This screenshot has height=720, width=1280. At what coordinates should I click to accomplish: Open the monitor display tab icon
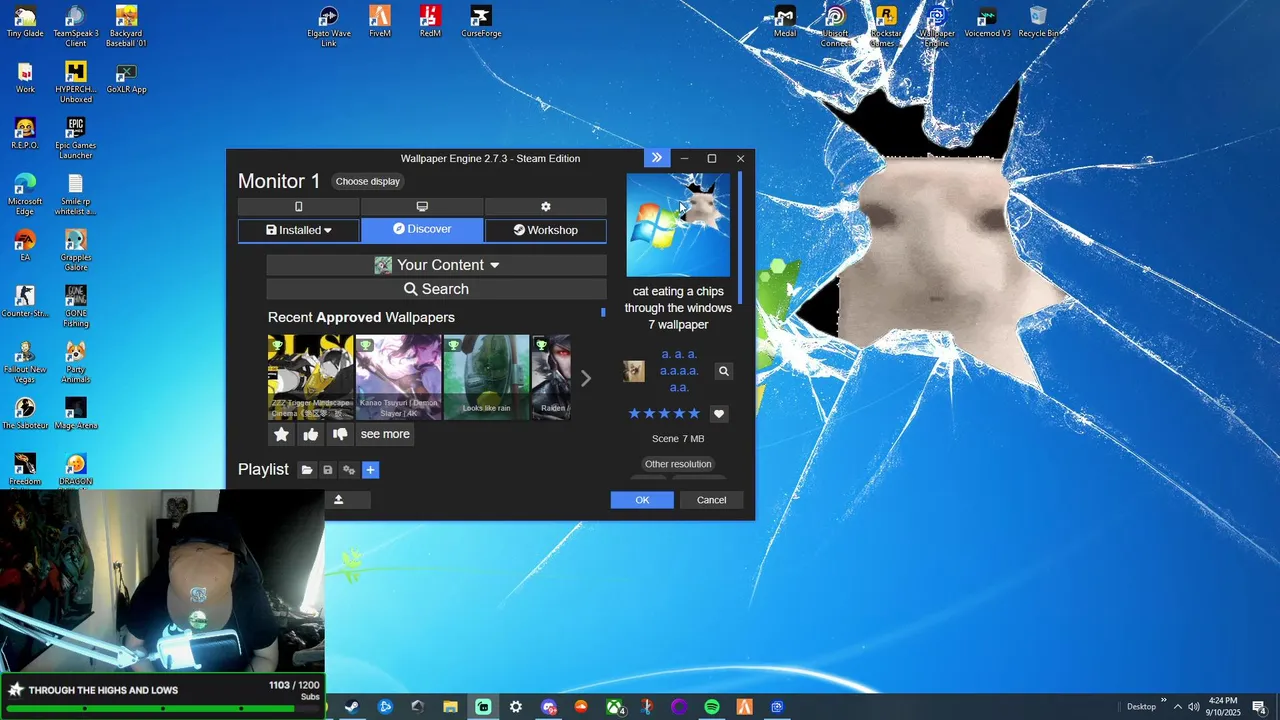coord(422,207)
